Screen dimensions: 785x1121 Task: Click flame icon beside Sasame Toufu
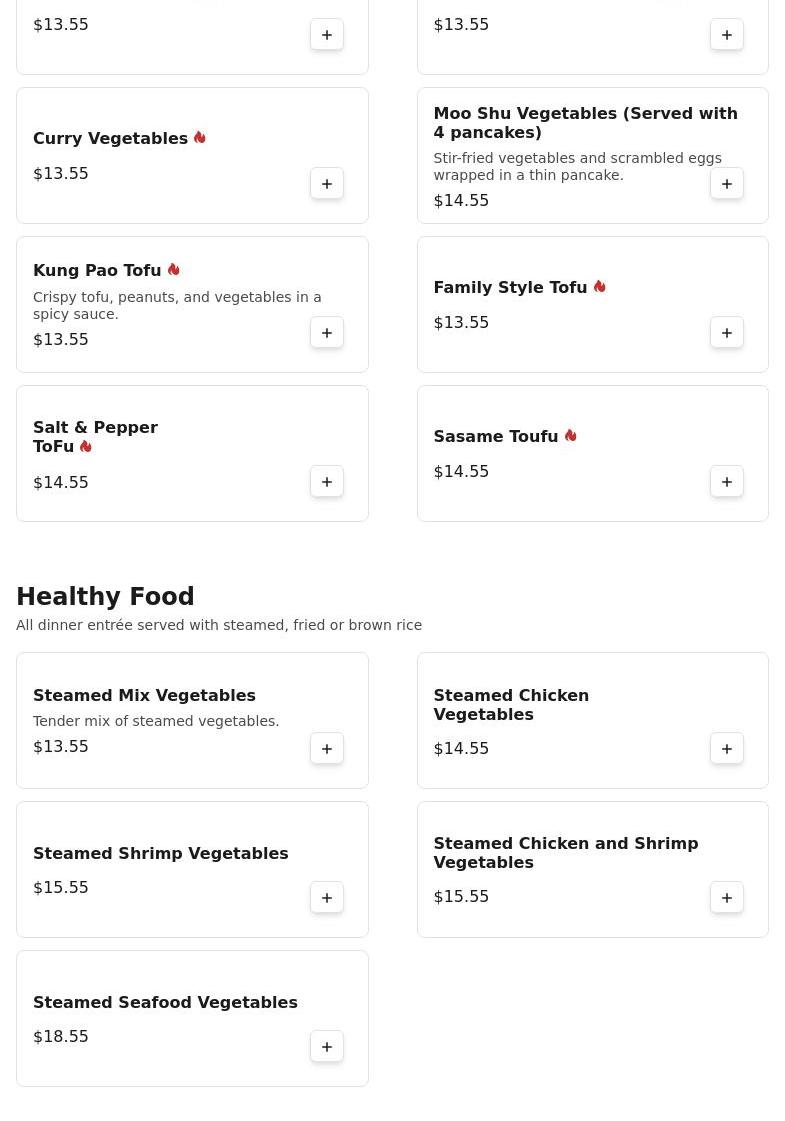click(x=571, y=436)
